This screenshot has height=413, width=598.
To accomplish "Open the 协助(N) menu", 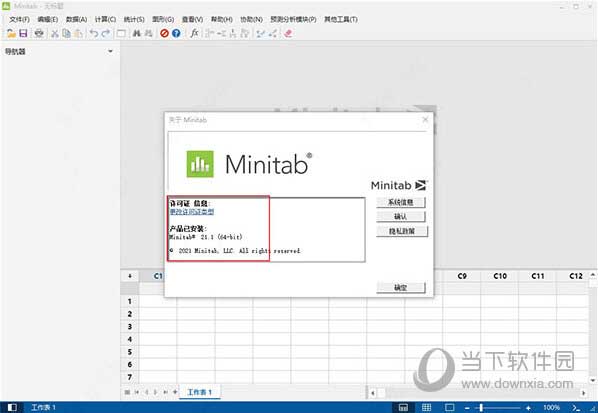I will [251, 19].
